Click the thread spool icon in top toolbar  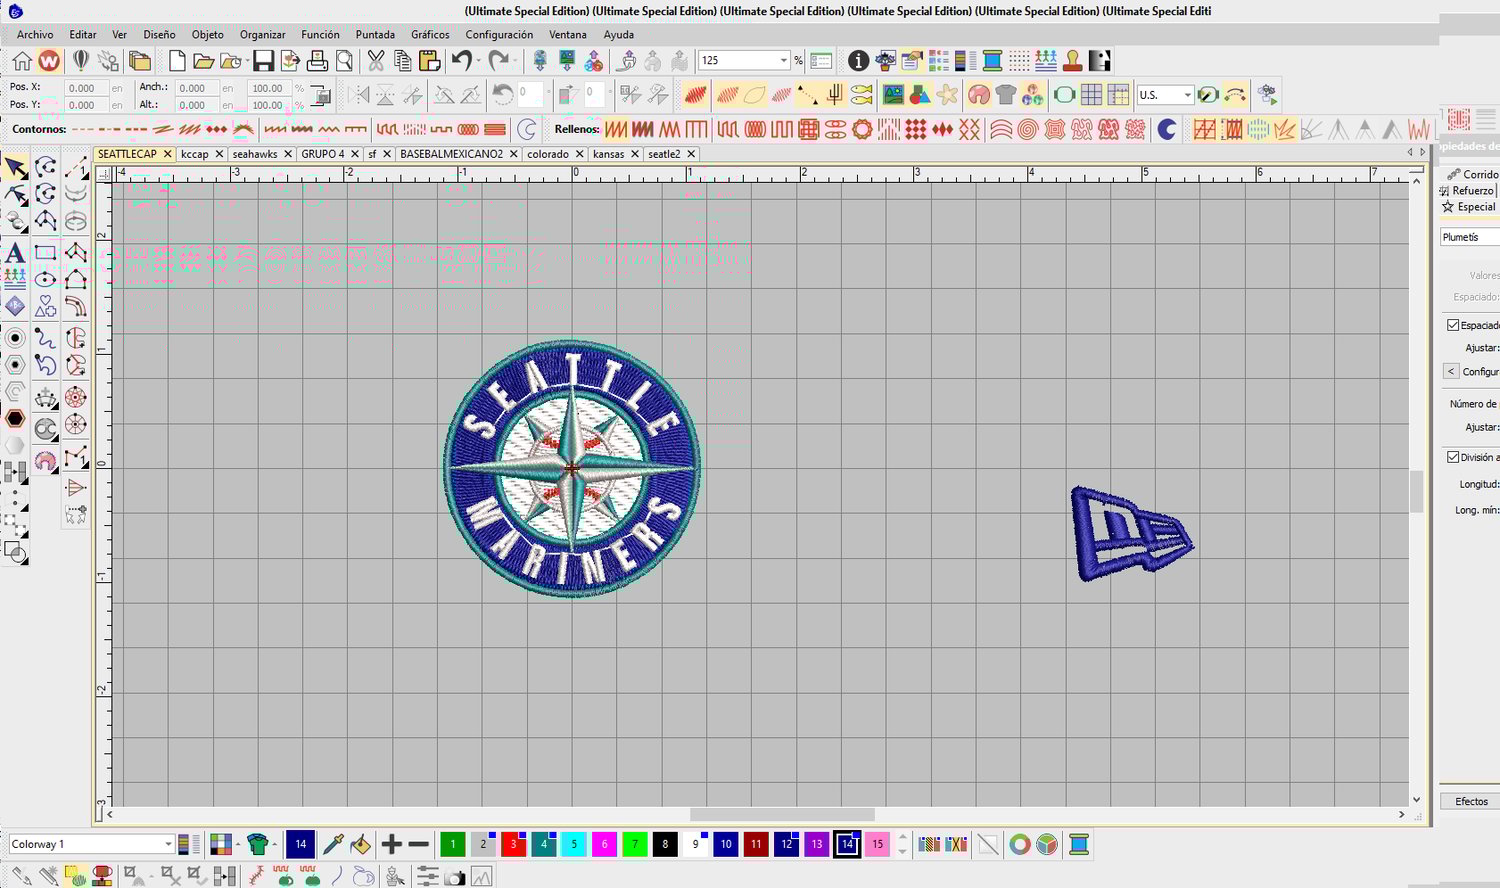(992, 61)
